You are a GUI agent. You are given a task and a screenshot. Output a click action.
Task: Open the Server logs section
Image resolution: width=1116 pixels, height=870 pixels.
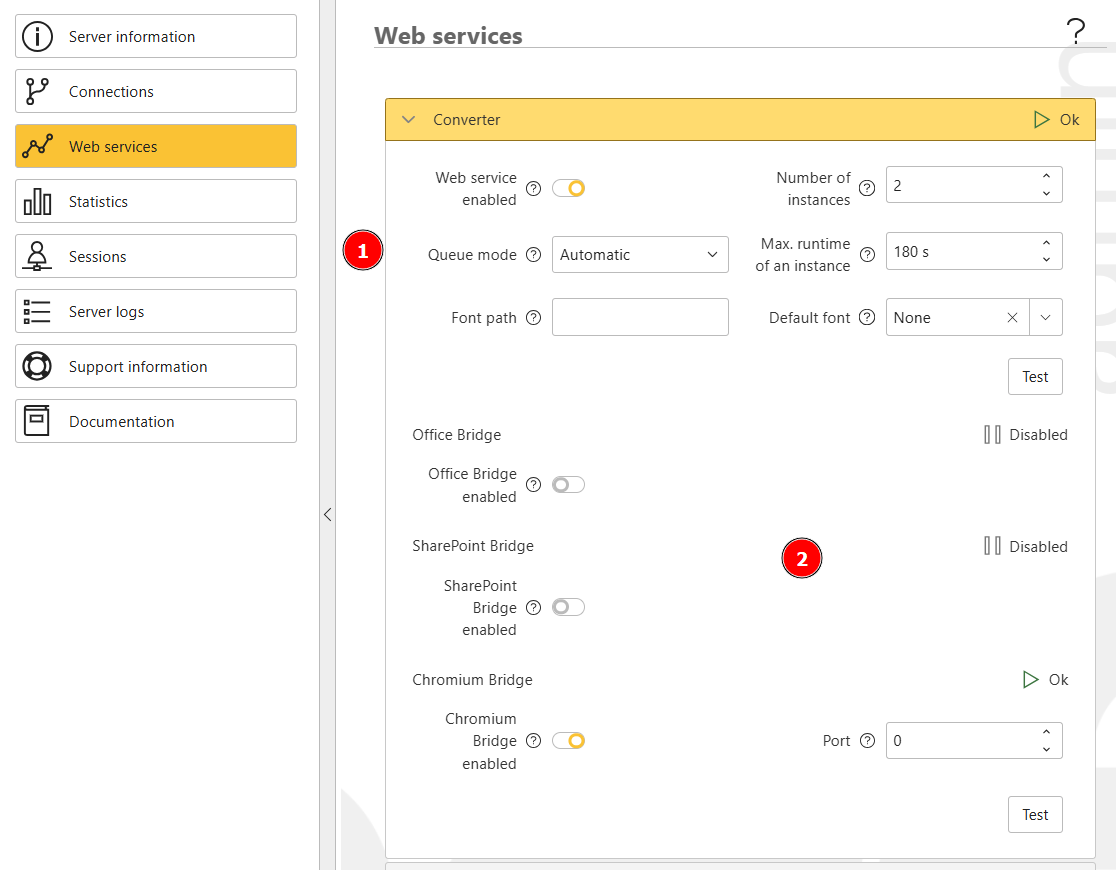click(x=155, y=311)
